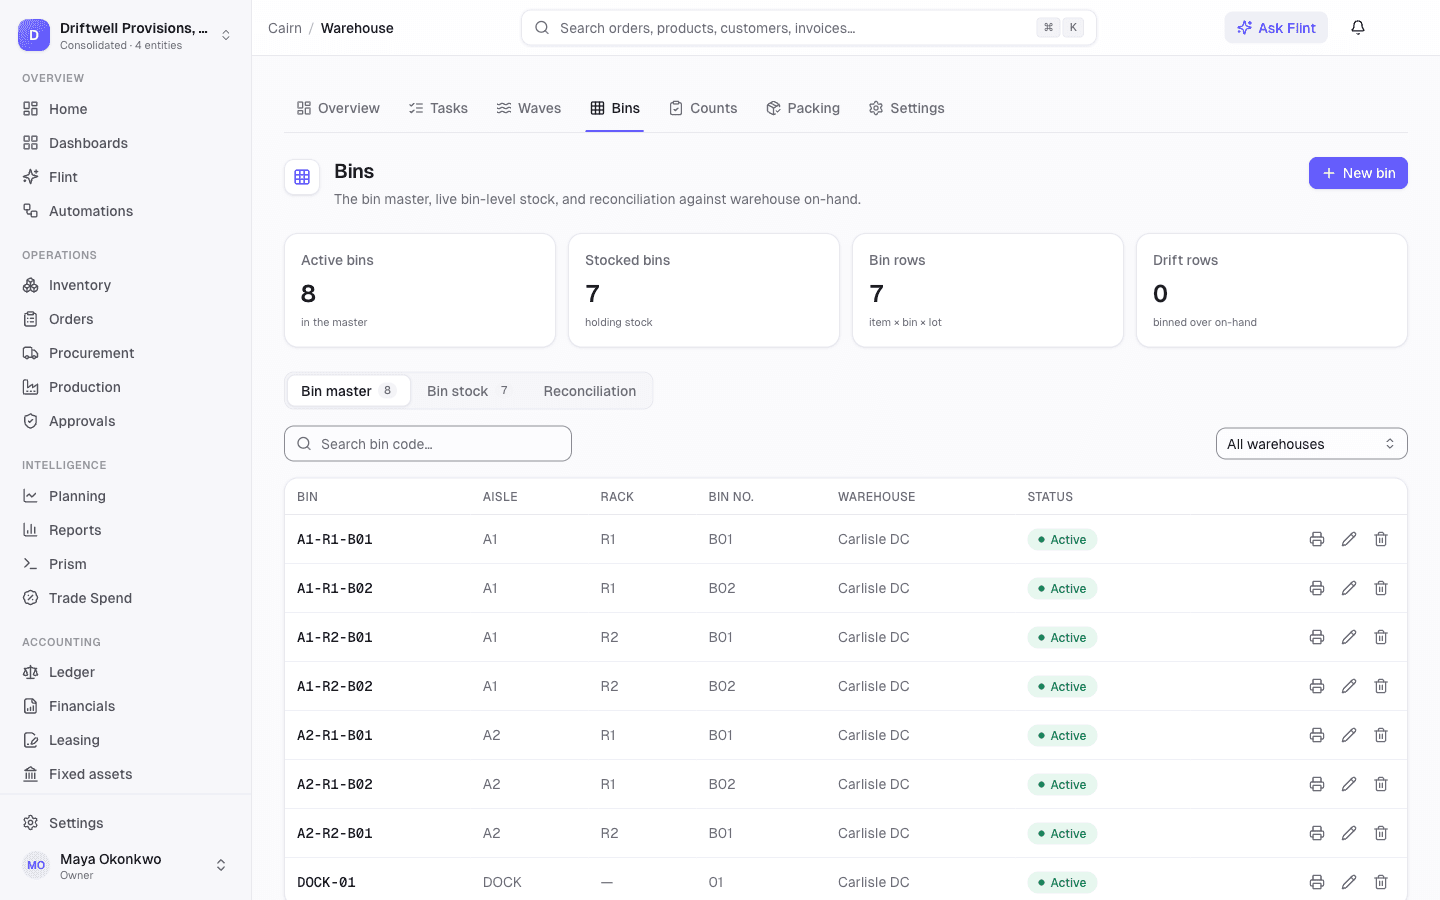Expand the Driftwell Provisions entity switcher
Screen dimensions: 1440x900
point(126,35)
